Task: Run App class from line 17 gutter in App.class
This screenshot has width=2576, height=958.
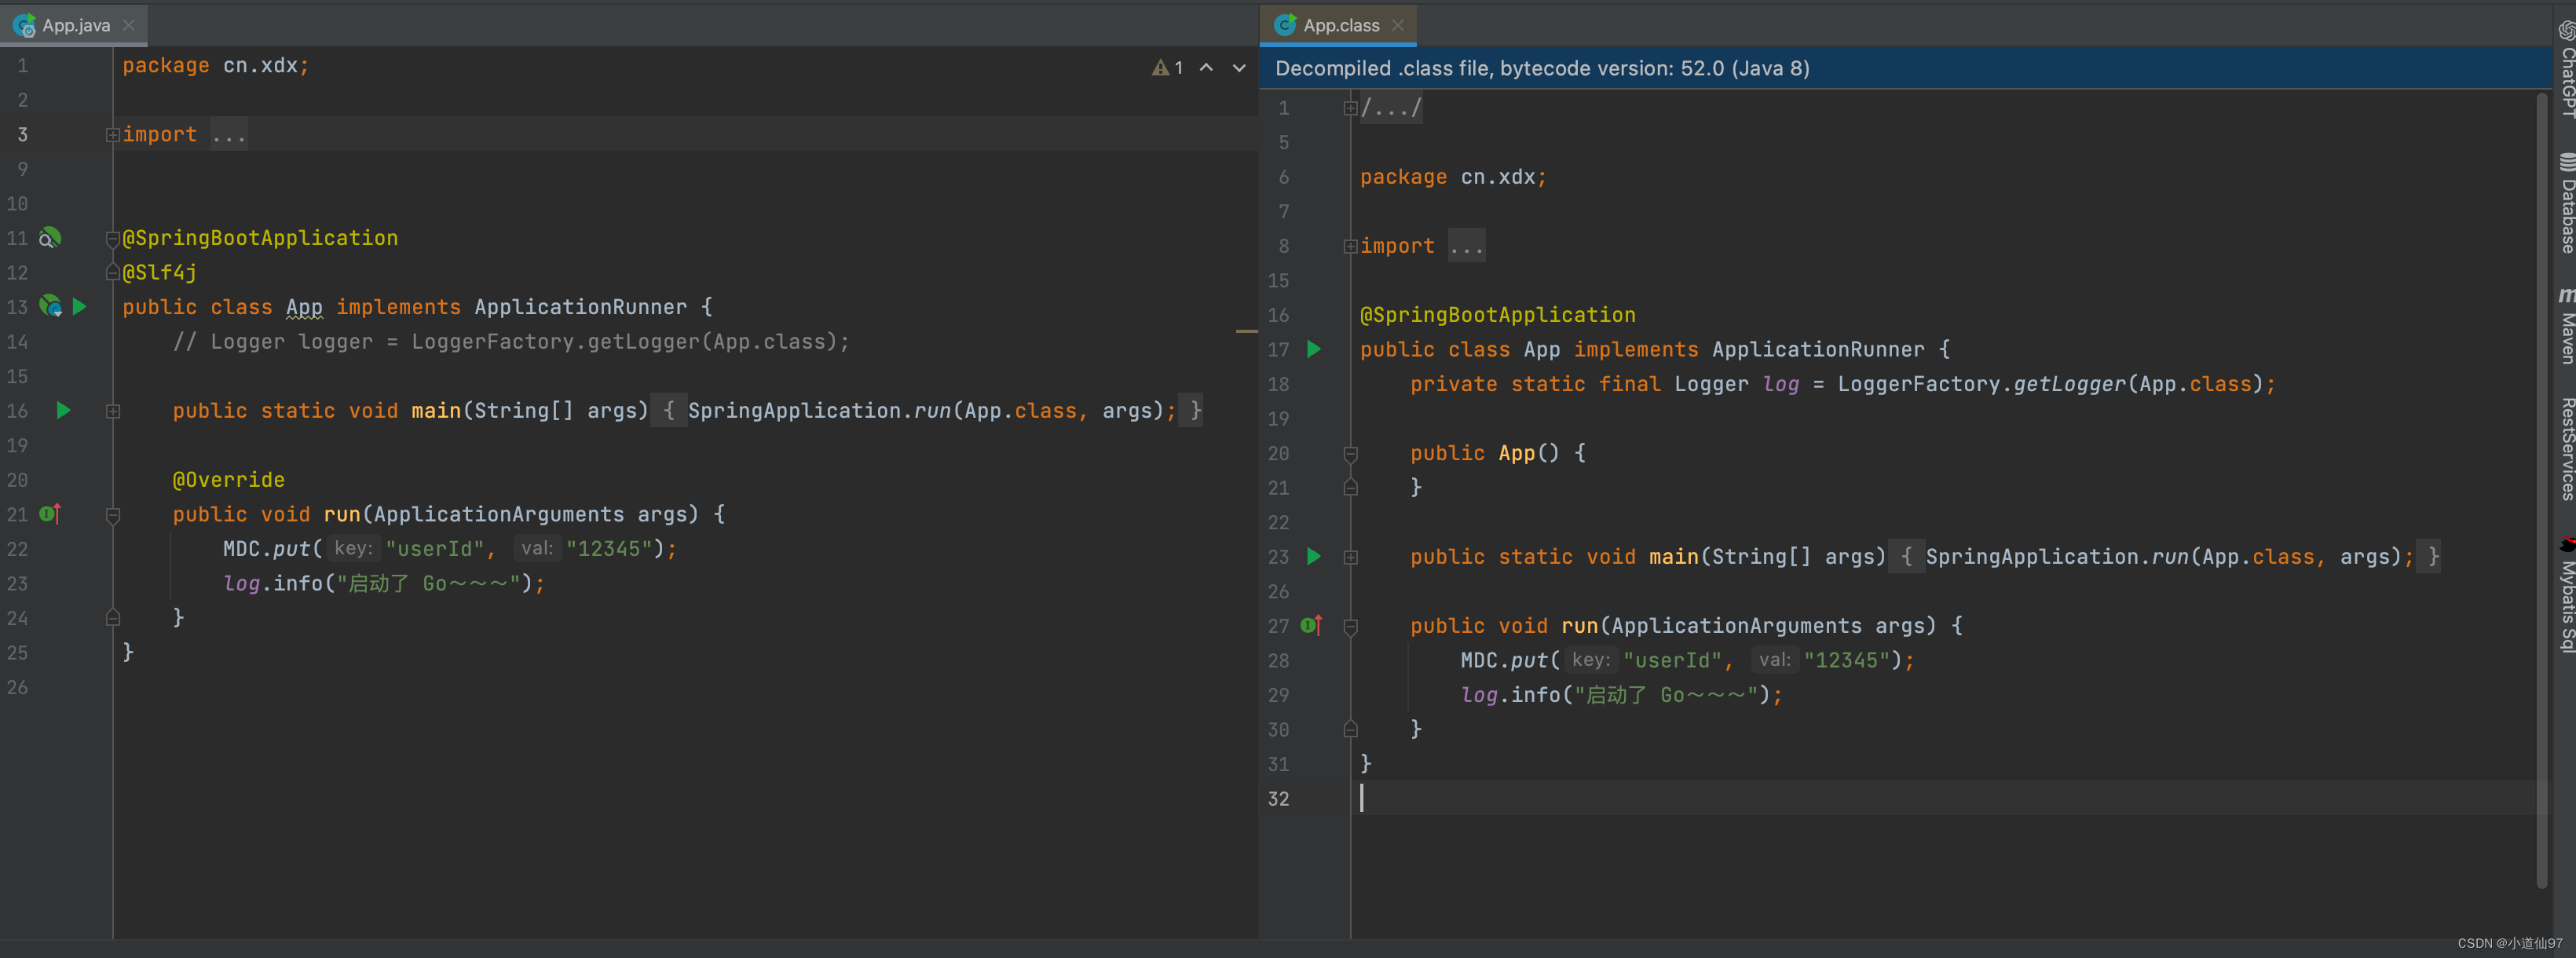Action: point(1314,349)
